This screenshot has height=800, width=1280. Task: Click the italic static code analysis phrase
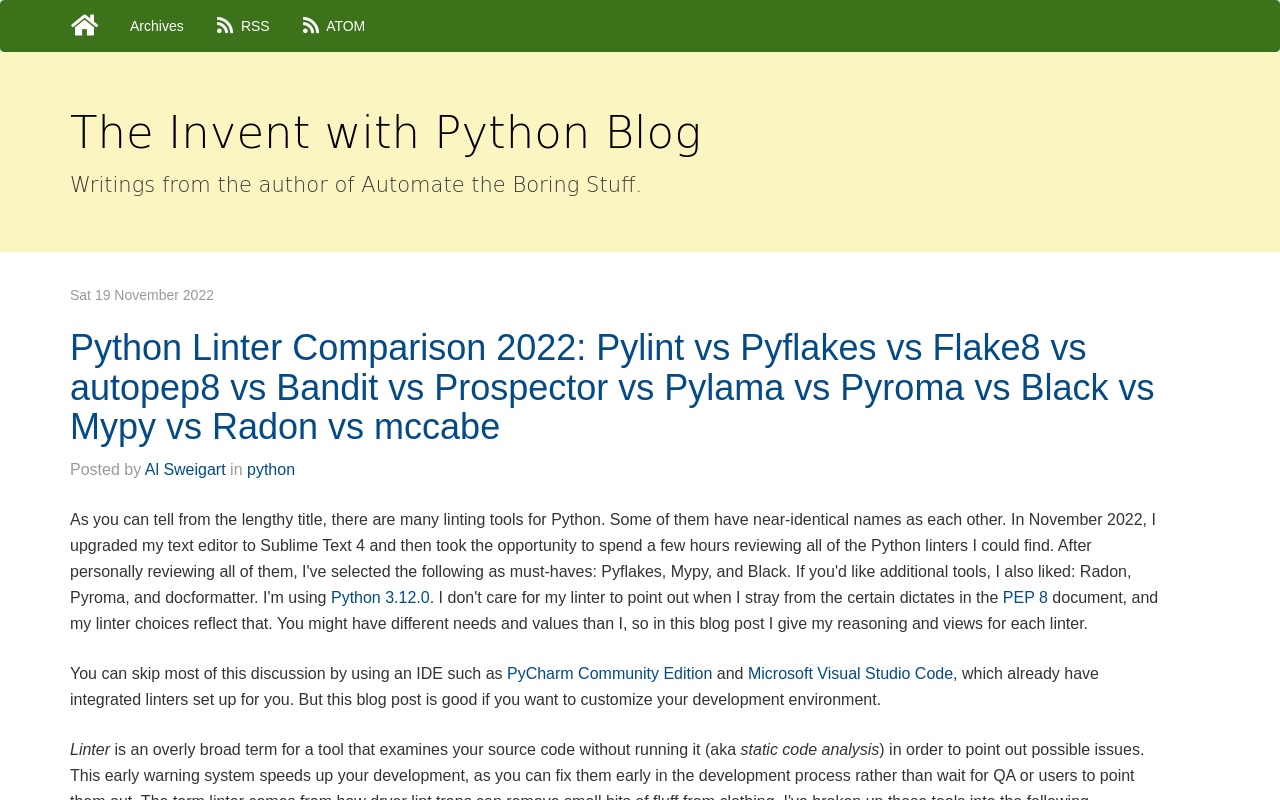[x=810, y=750]
